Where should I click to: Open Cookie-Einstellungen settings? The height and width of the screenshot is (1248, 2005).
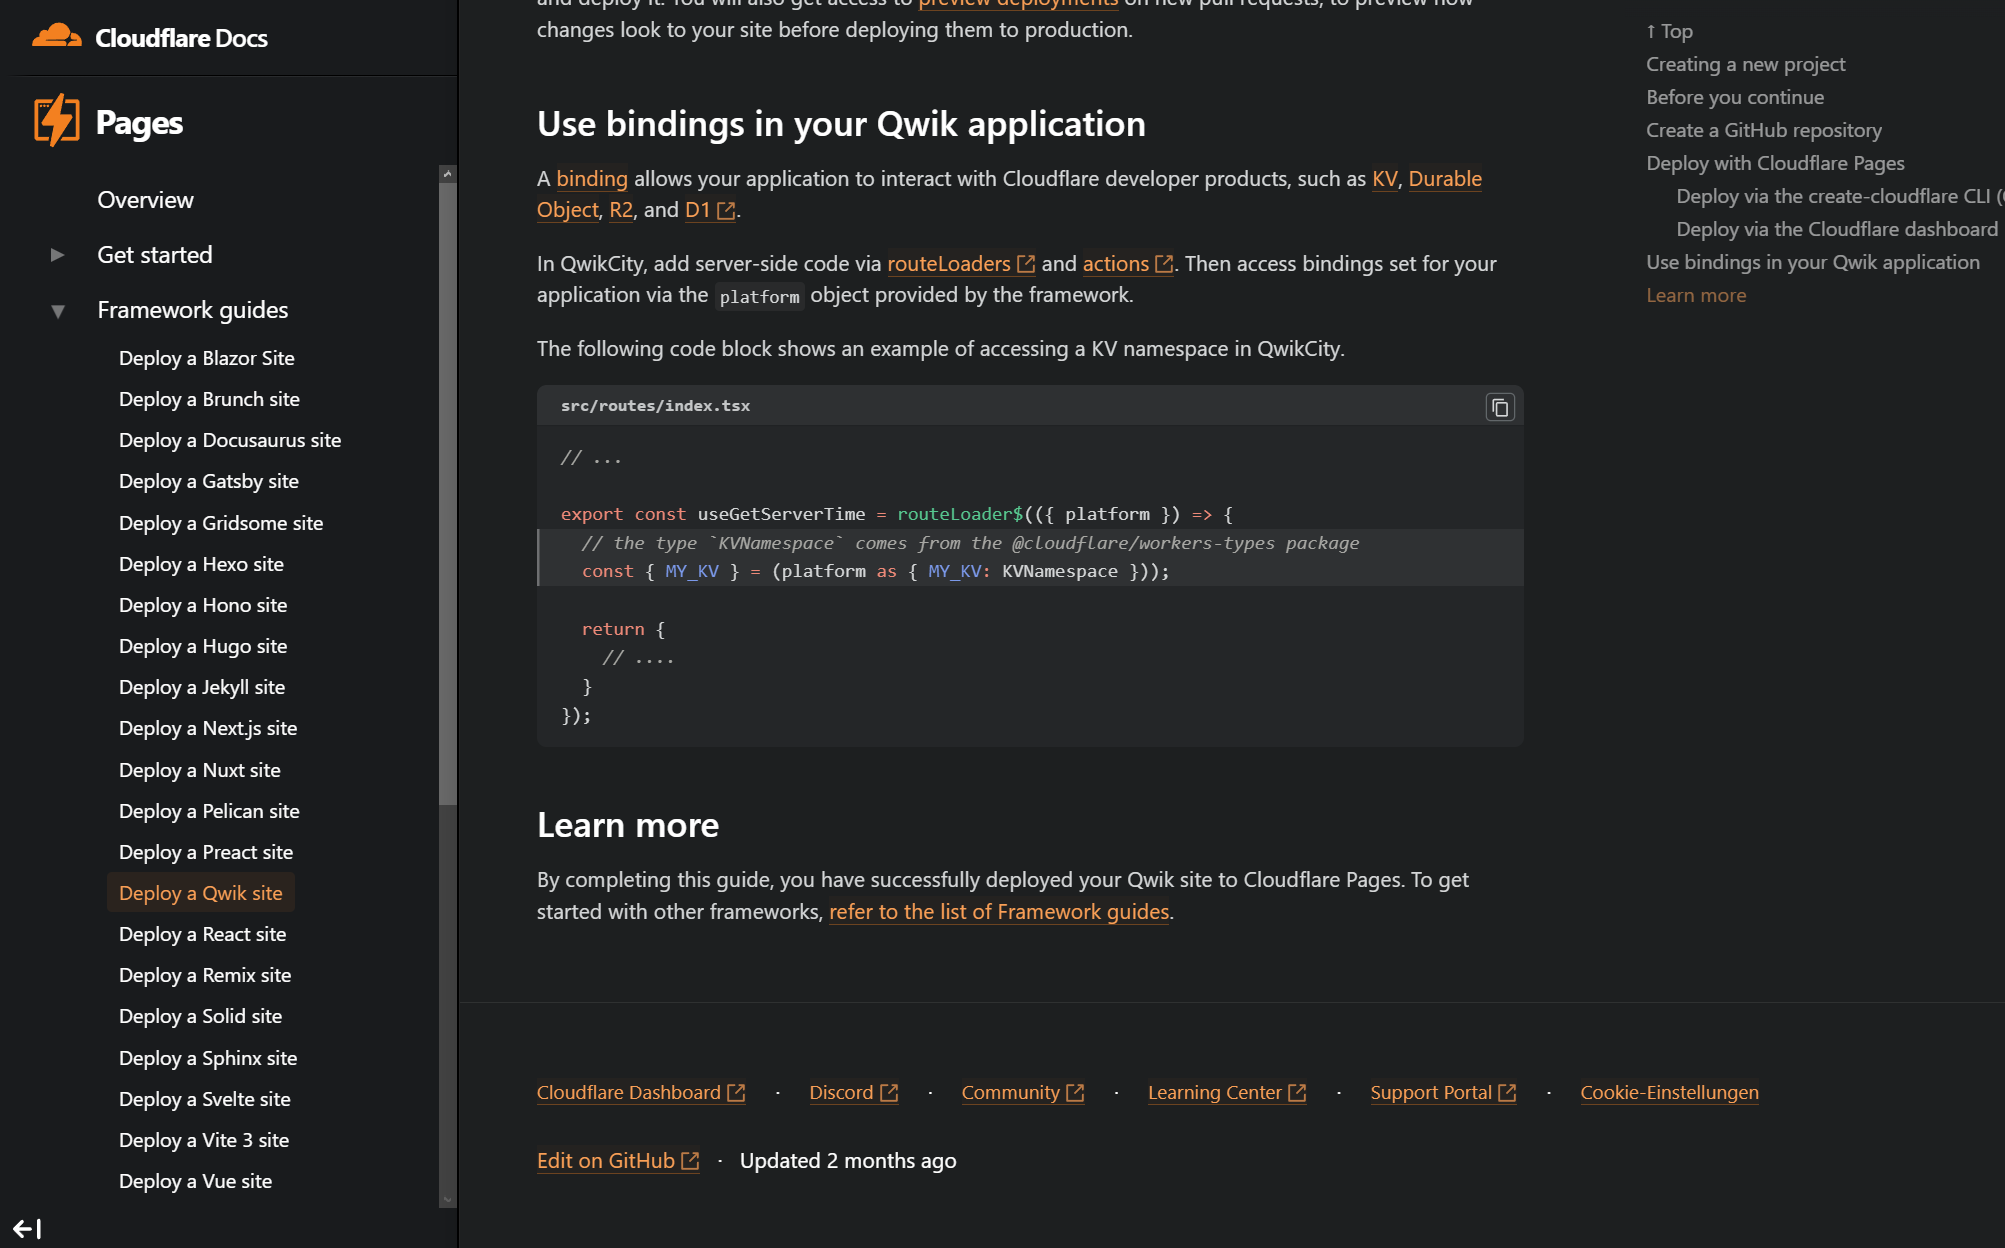point(1668,1093)
